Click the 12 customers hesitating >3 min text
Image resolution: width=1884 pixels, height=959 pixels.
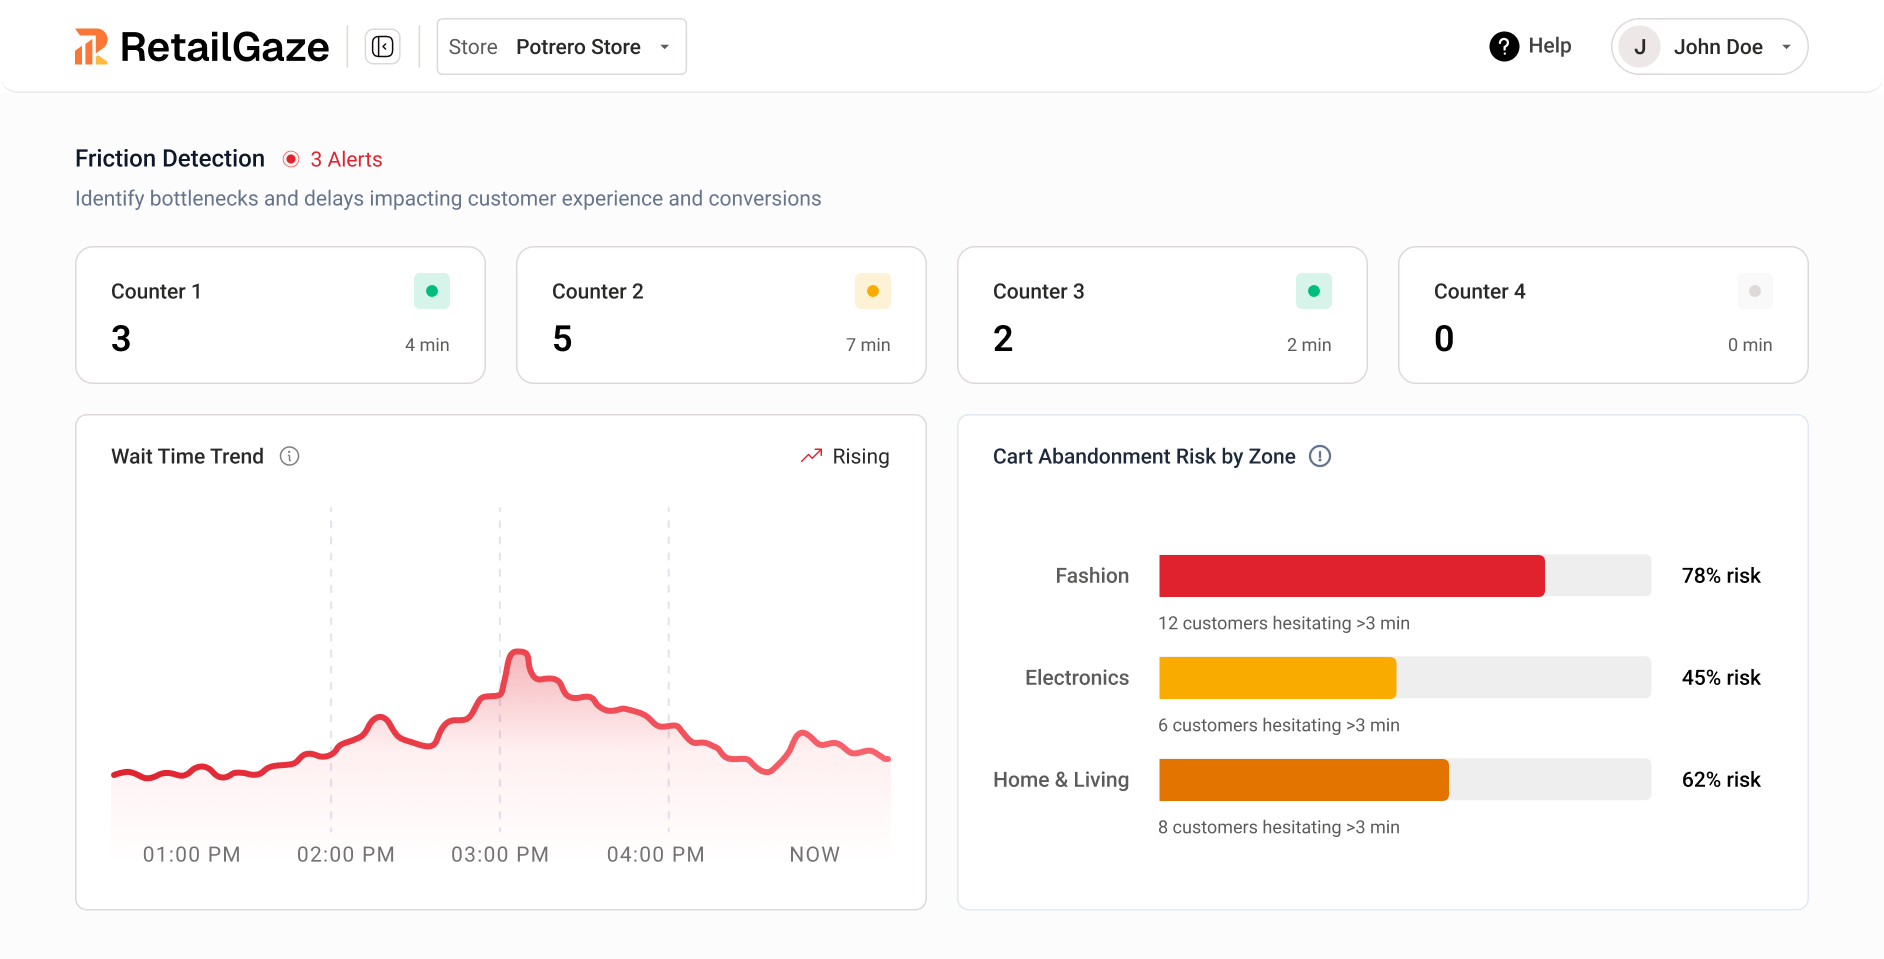tap(1284, 623)
